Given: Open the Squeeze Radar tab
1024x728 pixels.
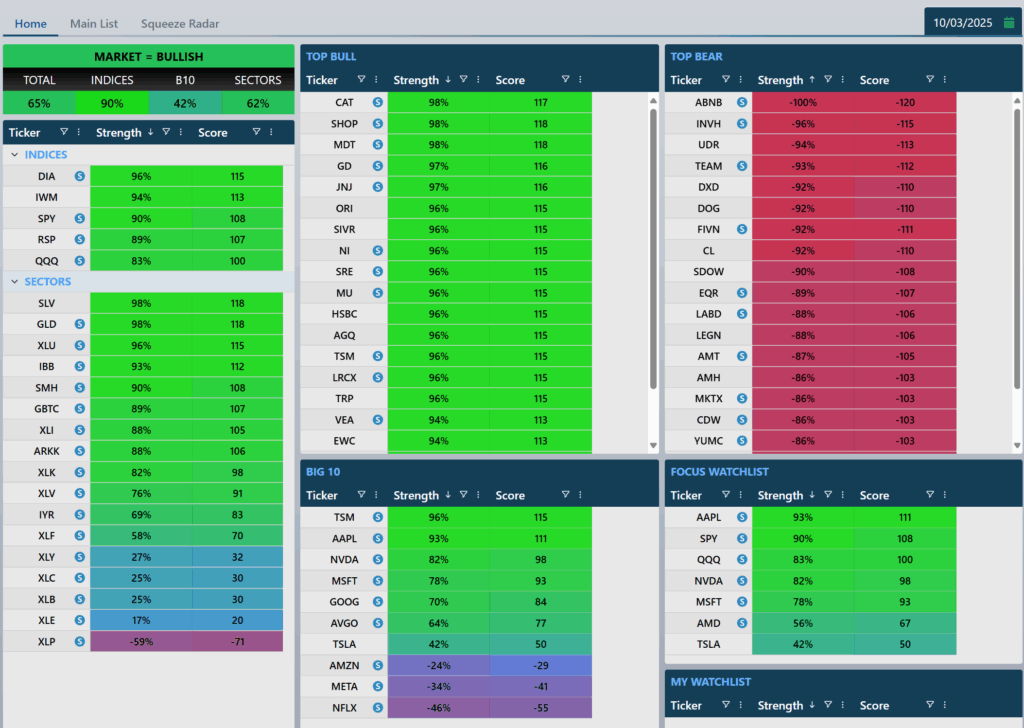Looking at the screenshot, I should tap(180, 23).
